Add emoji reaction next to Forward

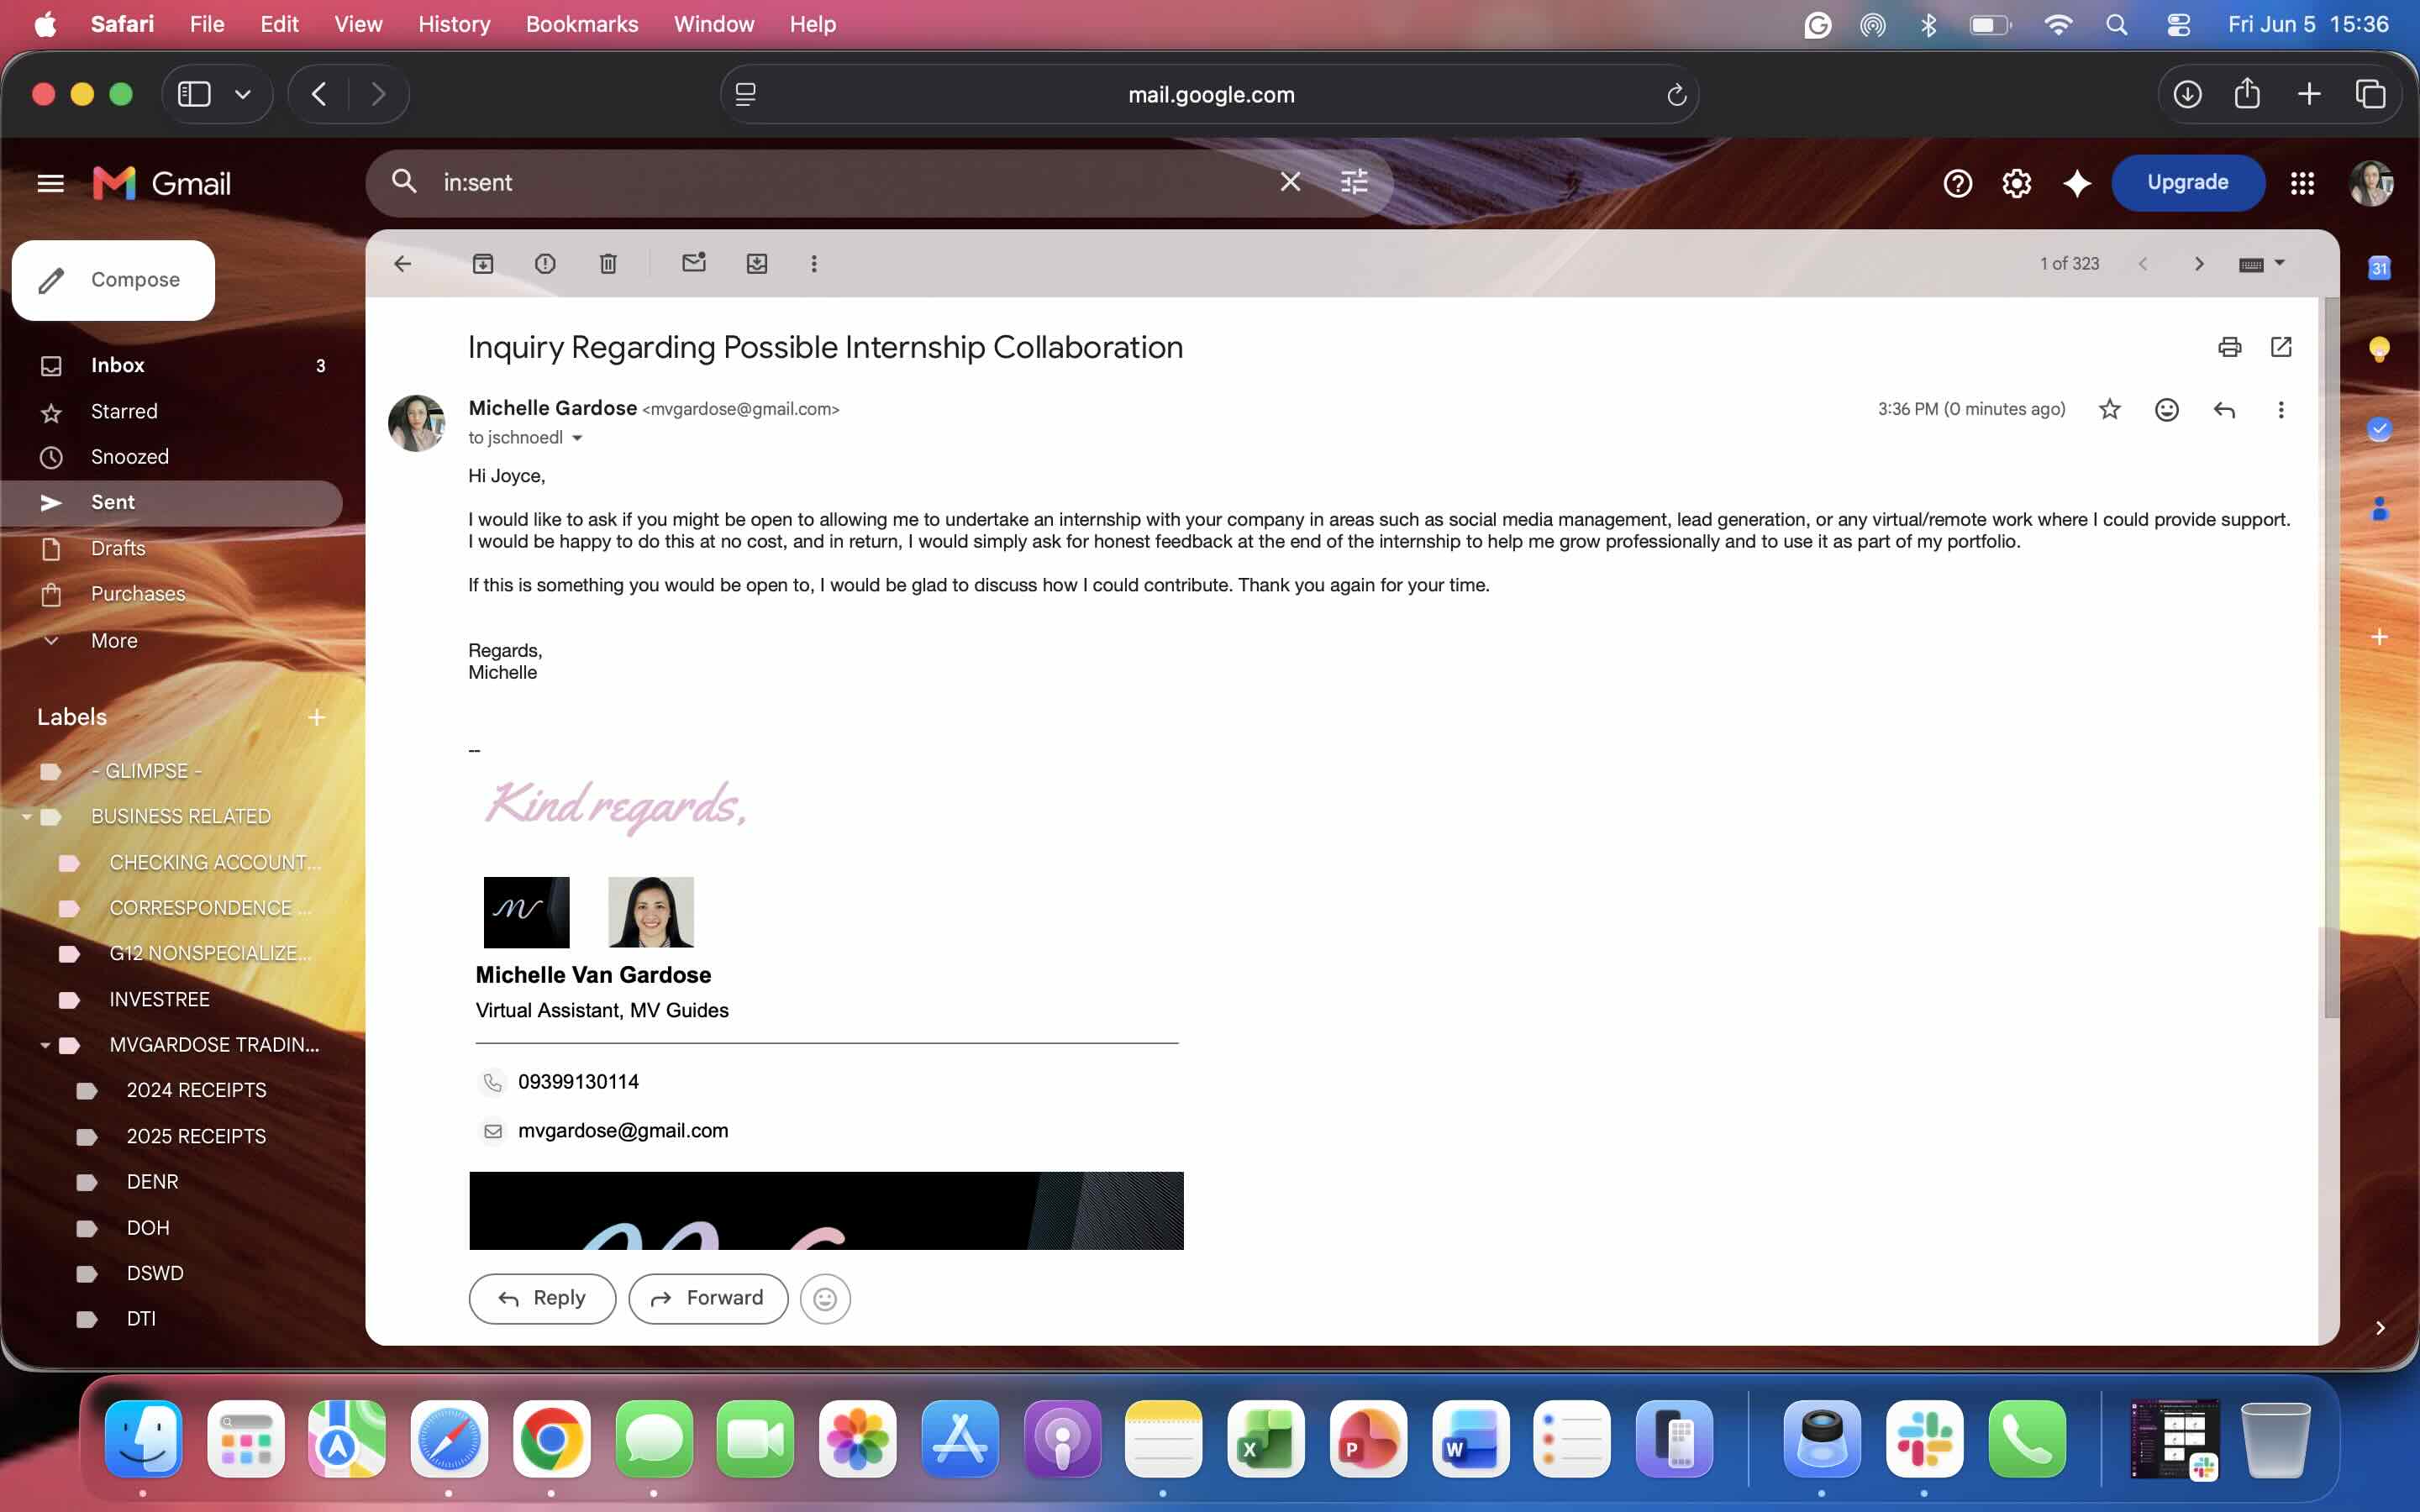[x=825, y=1298]
